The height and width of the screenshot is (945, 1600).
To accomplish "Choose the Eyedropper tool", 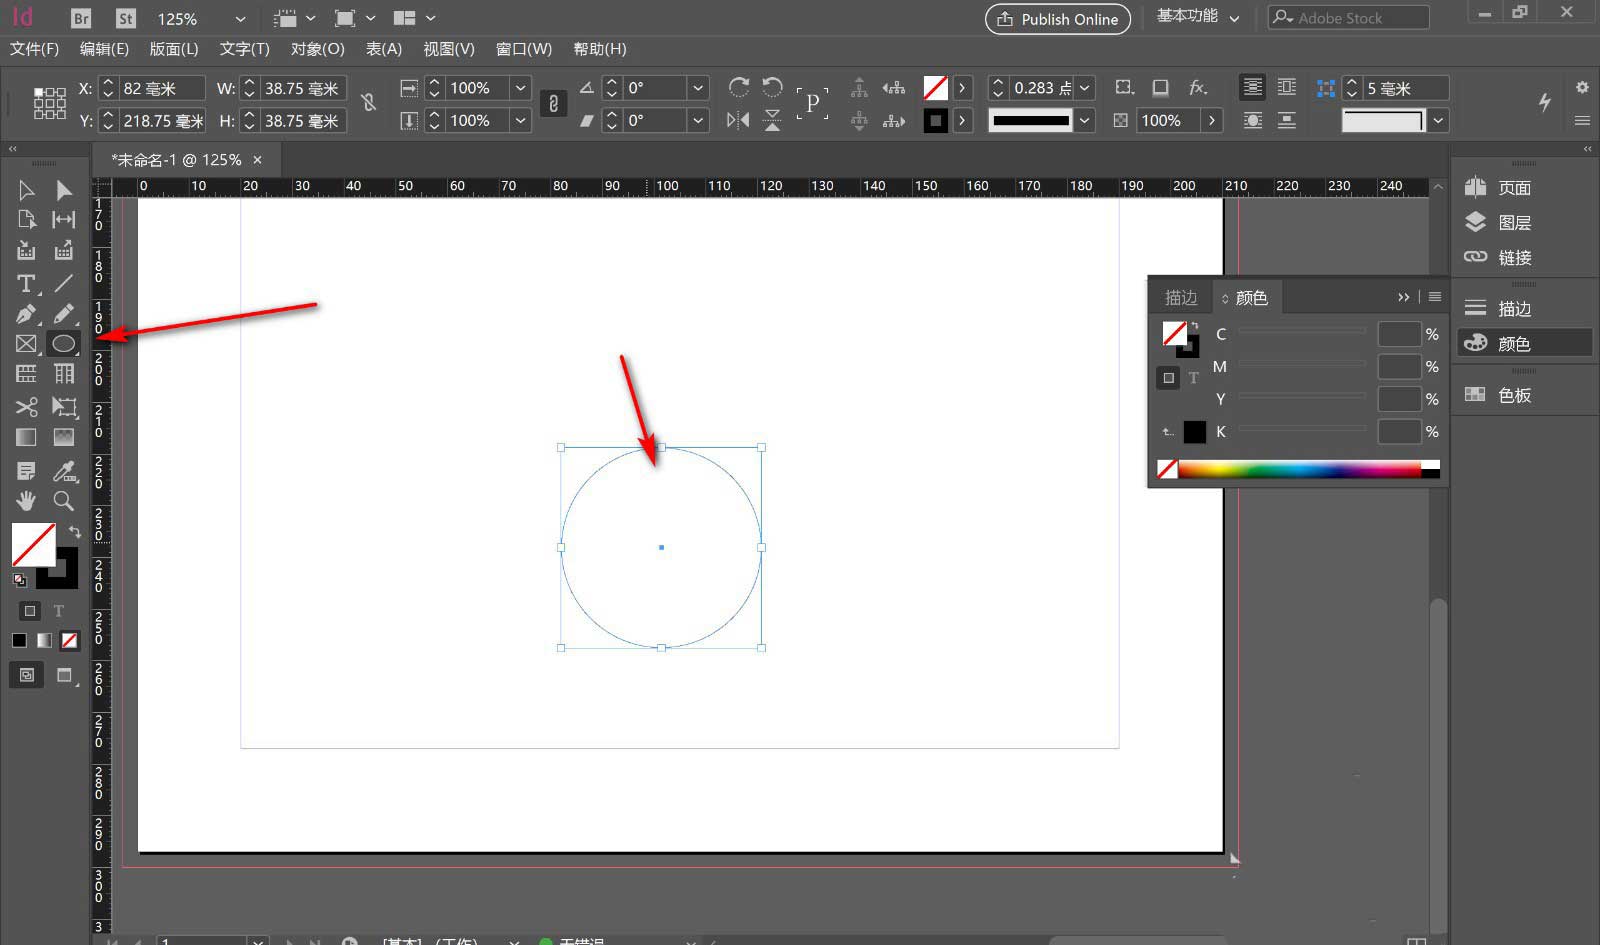I will 64,470.
